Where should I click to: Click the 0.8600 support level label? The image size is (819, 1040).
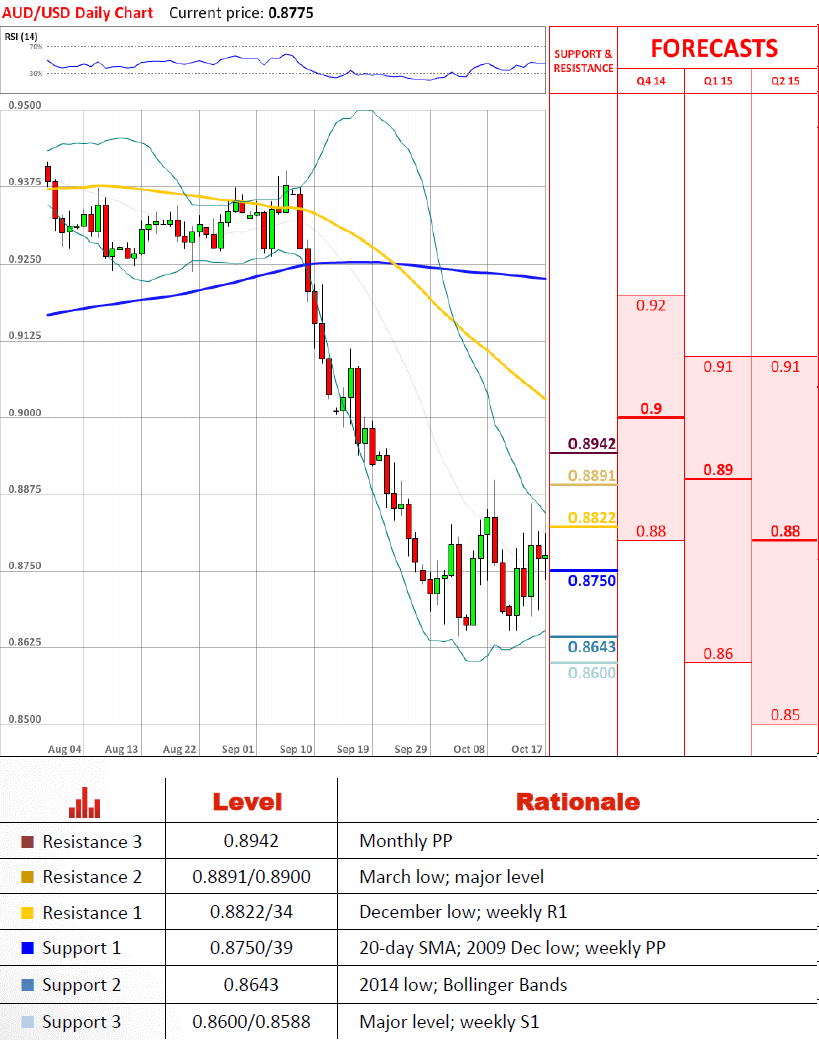(592, 673)
